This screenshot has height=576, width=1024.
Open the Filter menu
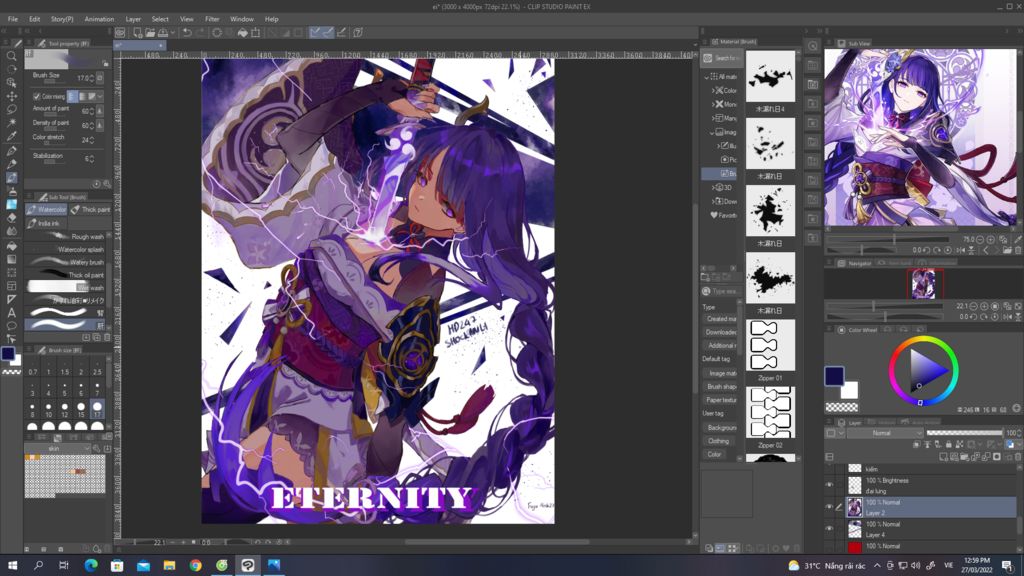[x=212, y=19]
